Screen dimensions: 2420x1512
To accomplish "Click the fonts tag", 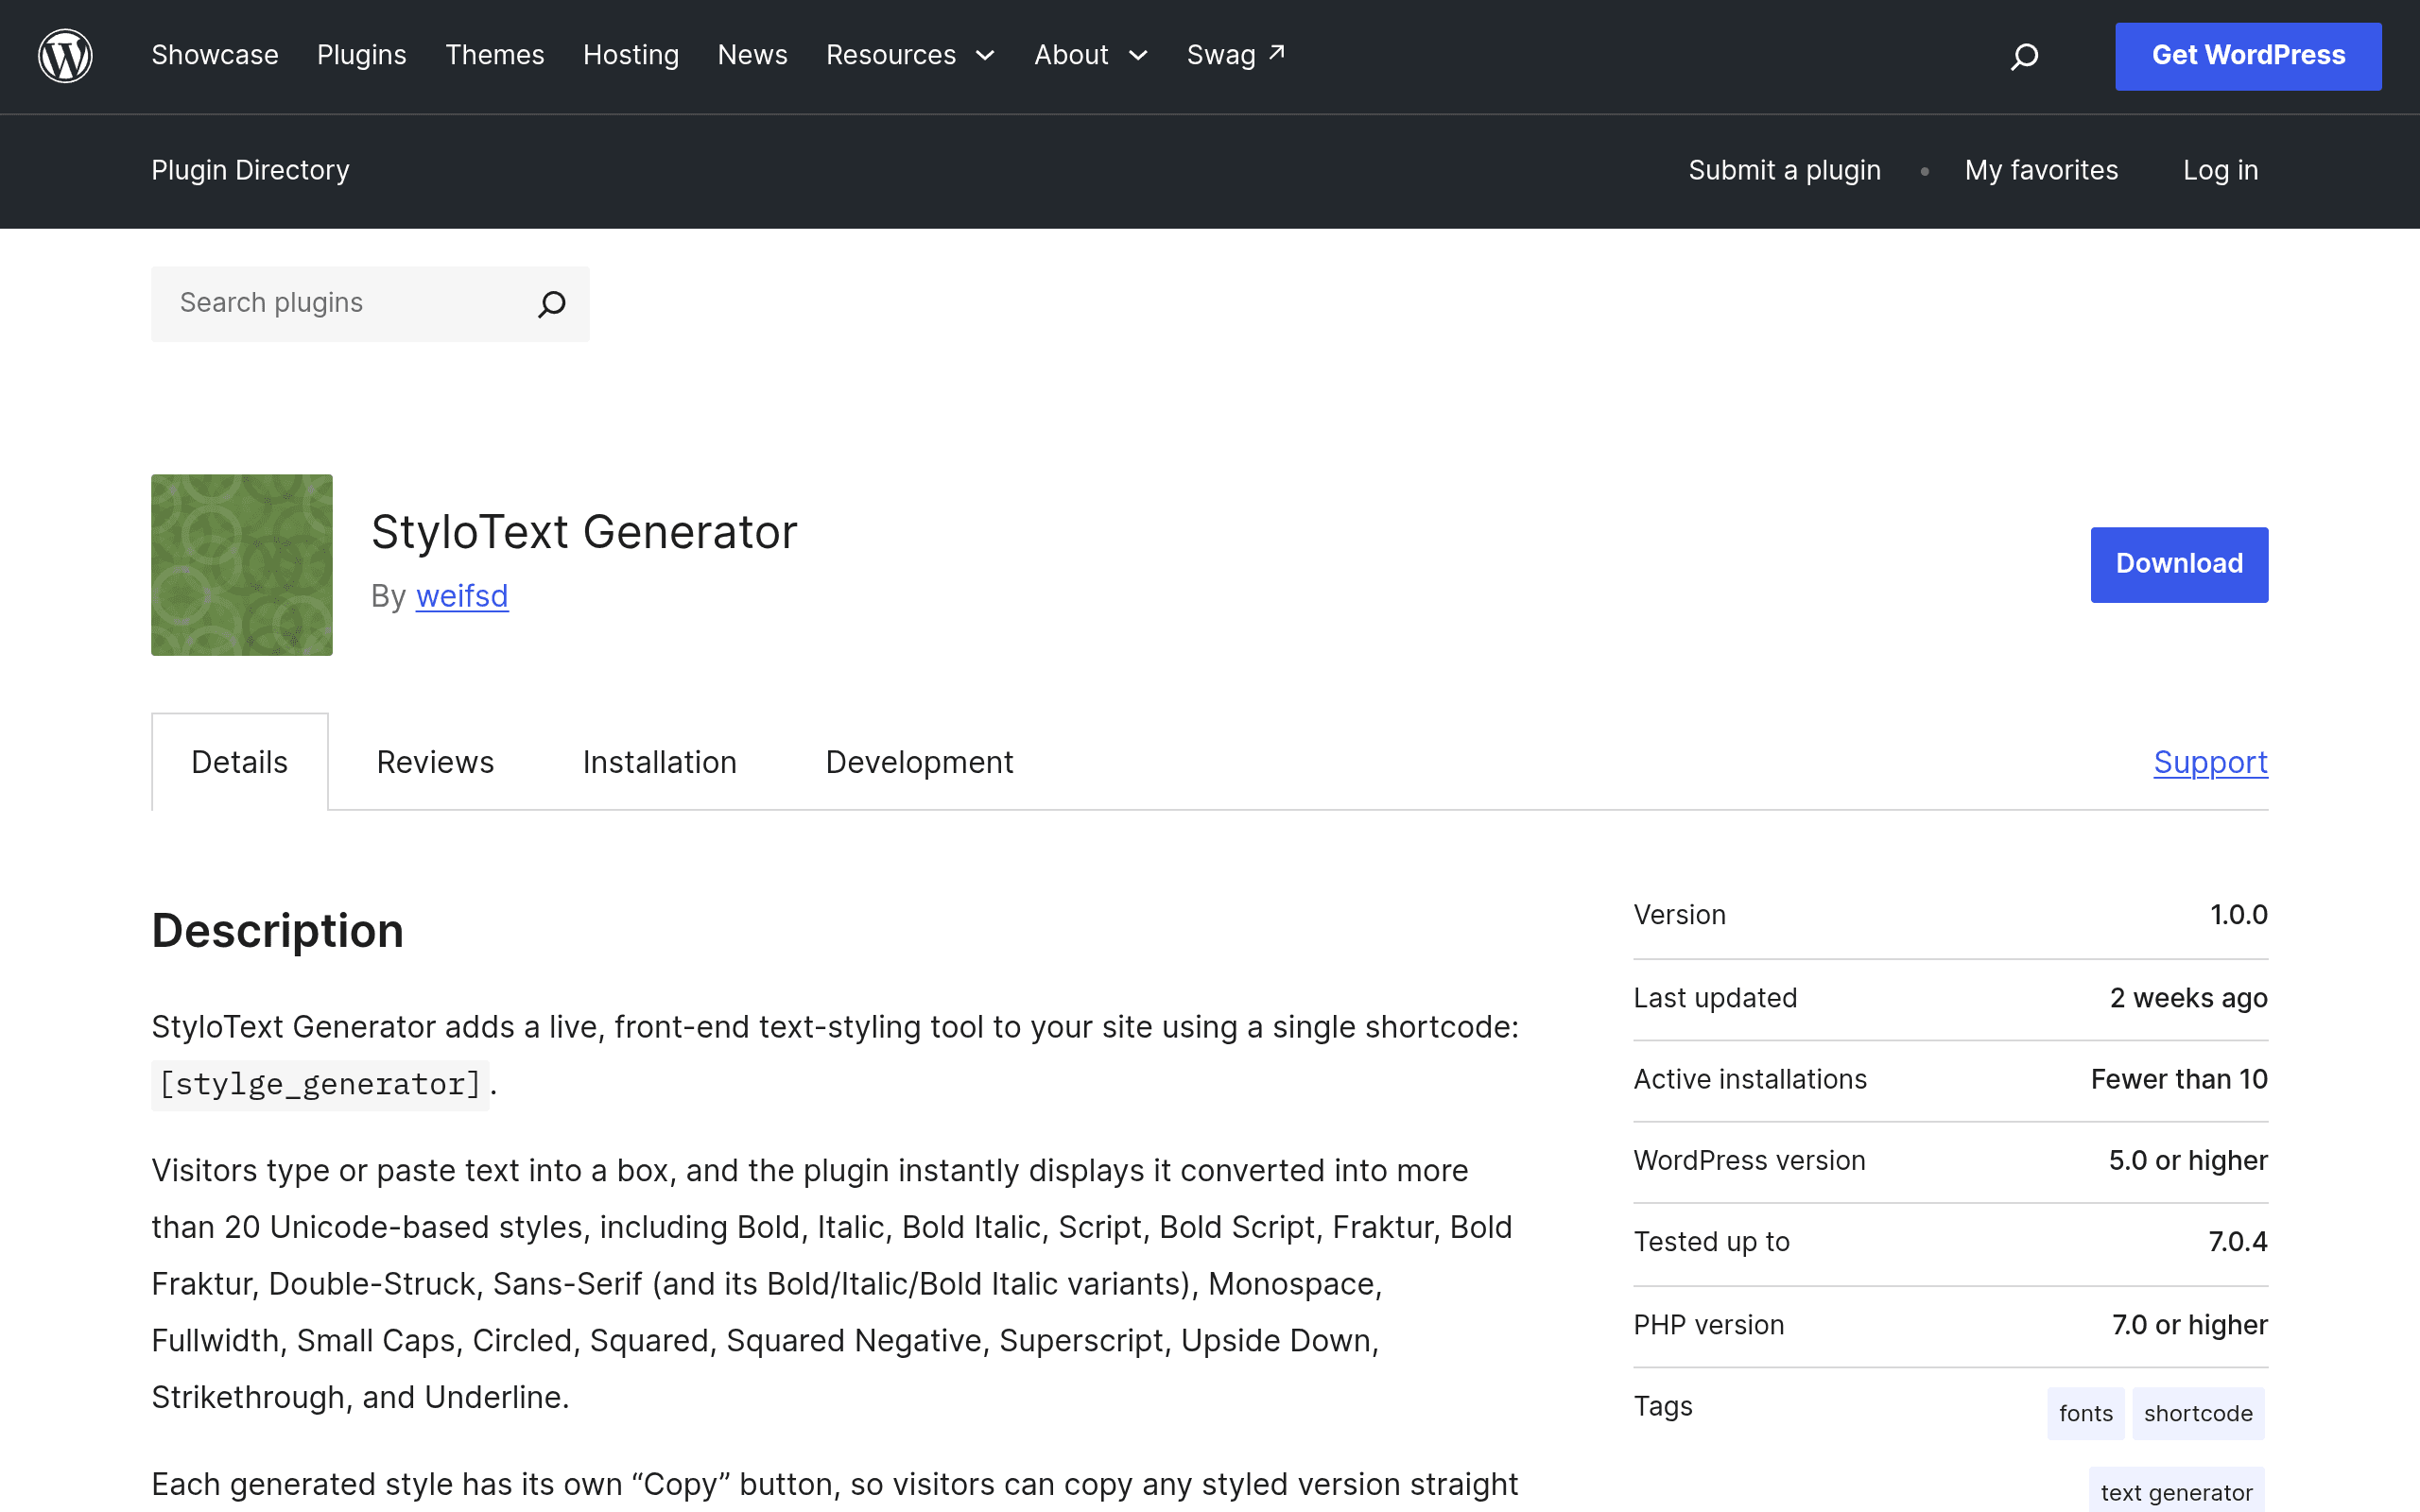I will [x=2086, y=1413].
